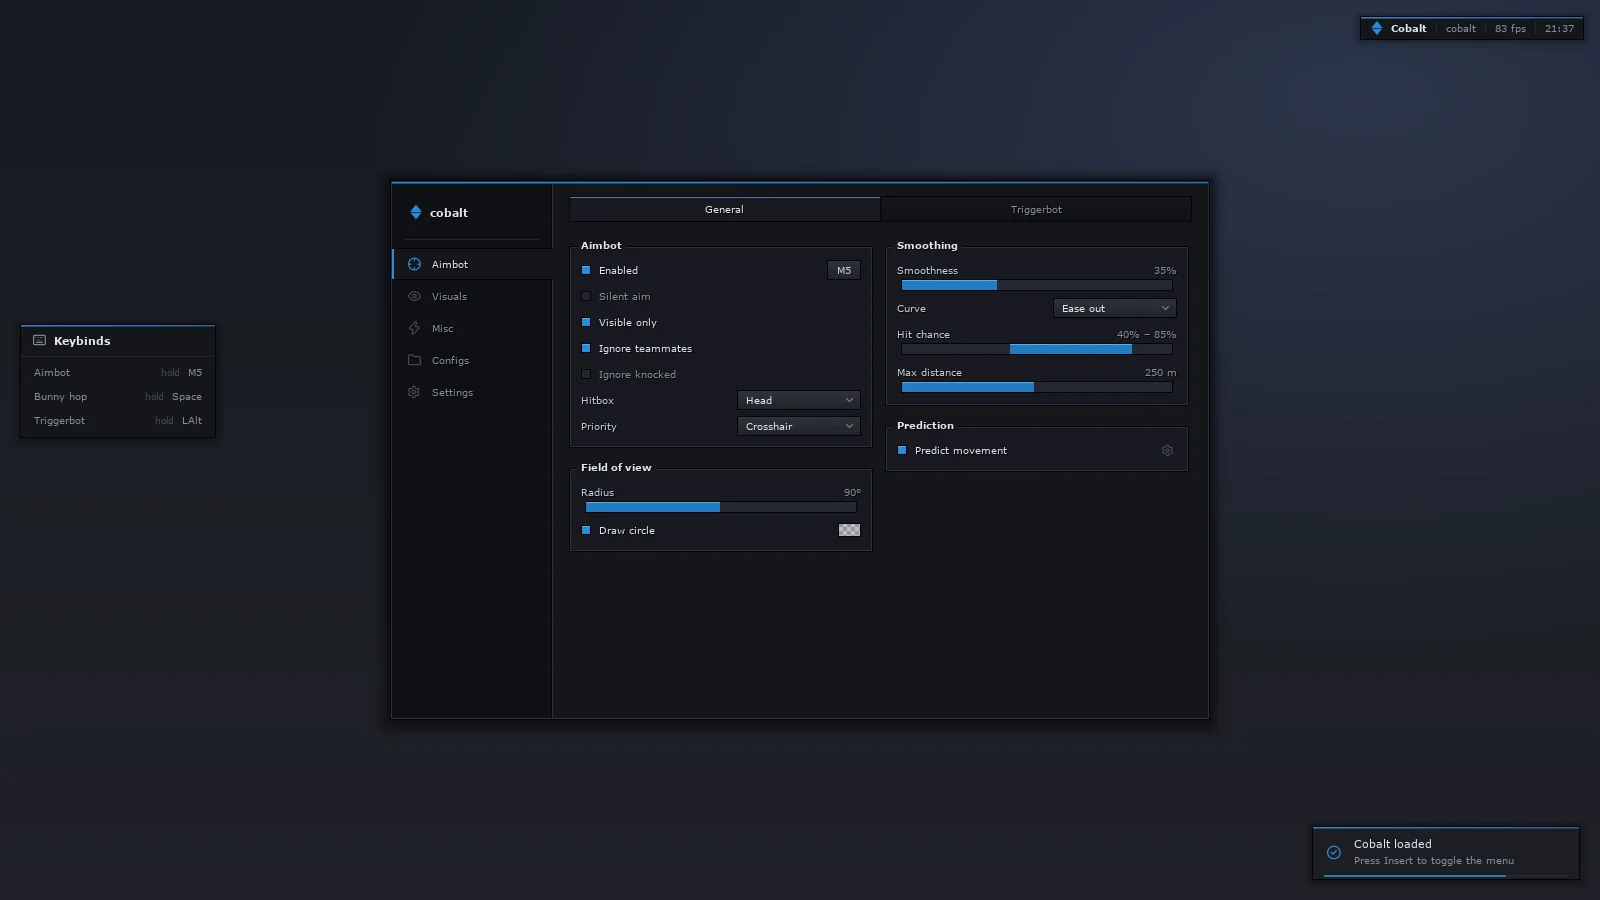The width and height of the screenshot is (1600, 900).
Task: Toggle the Enabled checkbox
Action: point(586,270)
